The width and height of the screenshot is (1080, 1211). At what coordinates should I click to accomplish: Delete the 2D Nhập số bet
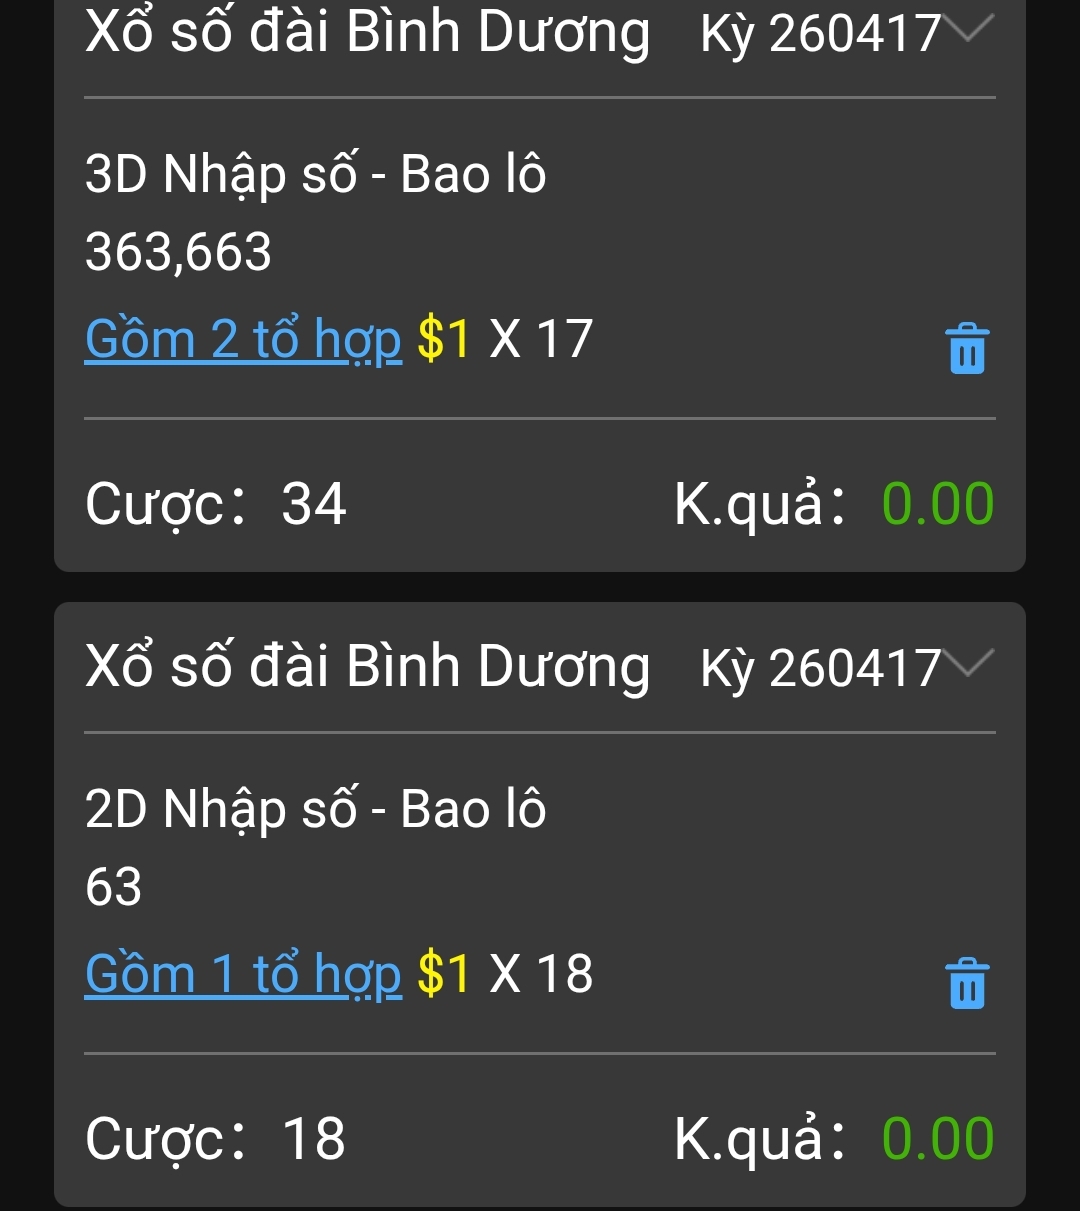click(x=966, y=982)
